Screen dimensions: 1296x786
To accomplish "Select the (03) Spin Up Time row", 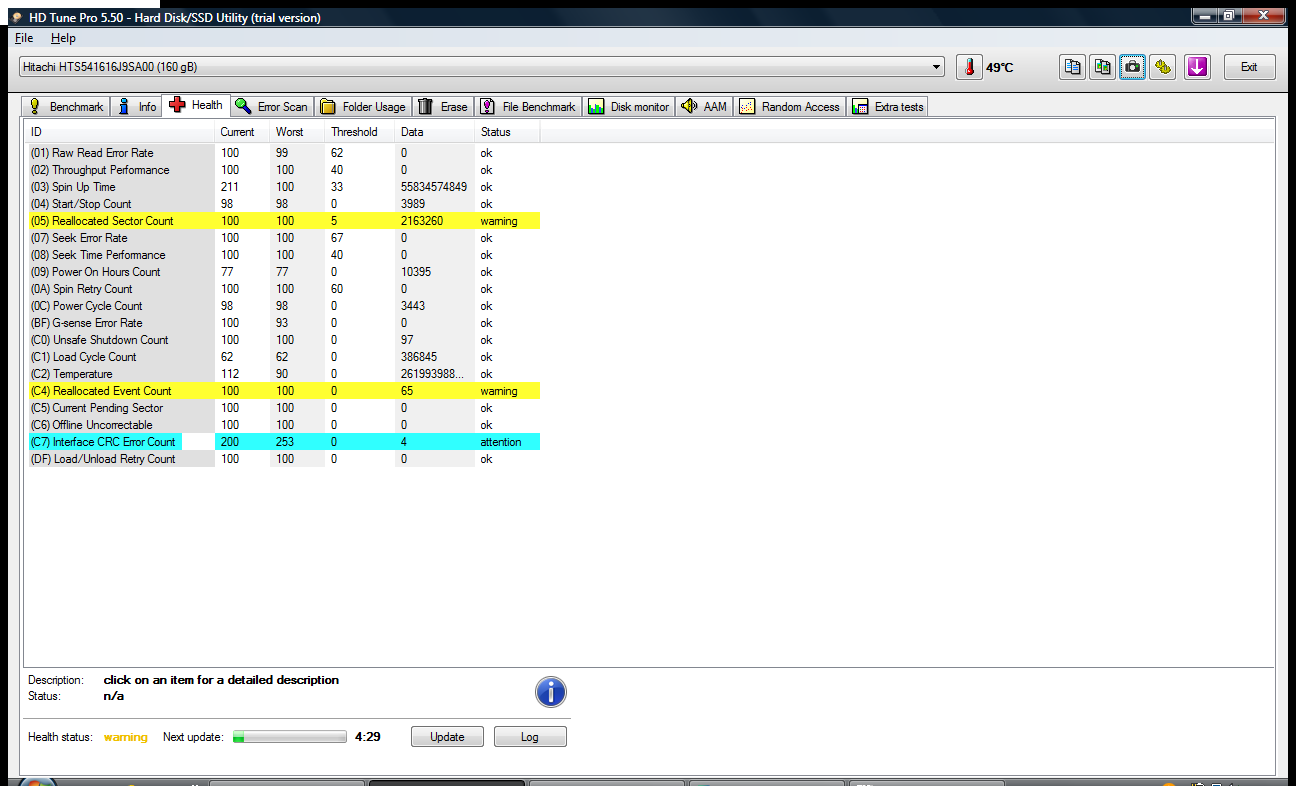I will [x=283, y=187].
